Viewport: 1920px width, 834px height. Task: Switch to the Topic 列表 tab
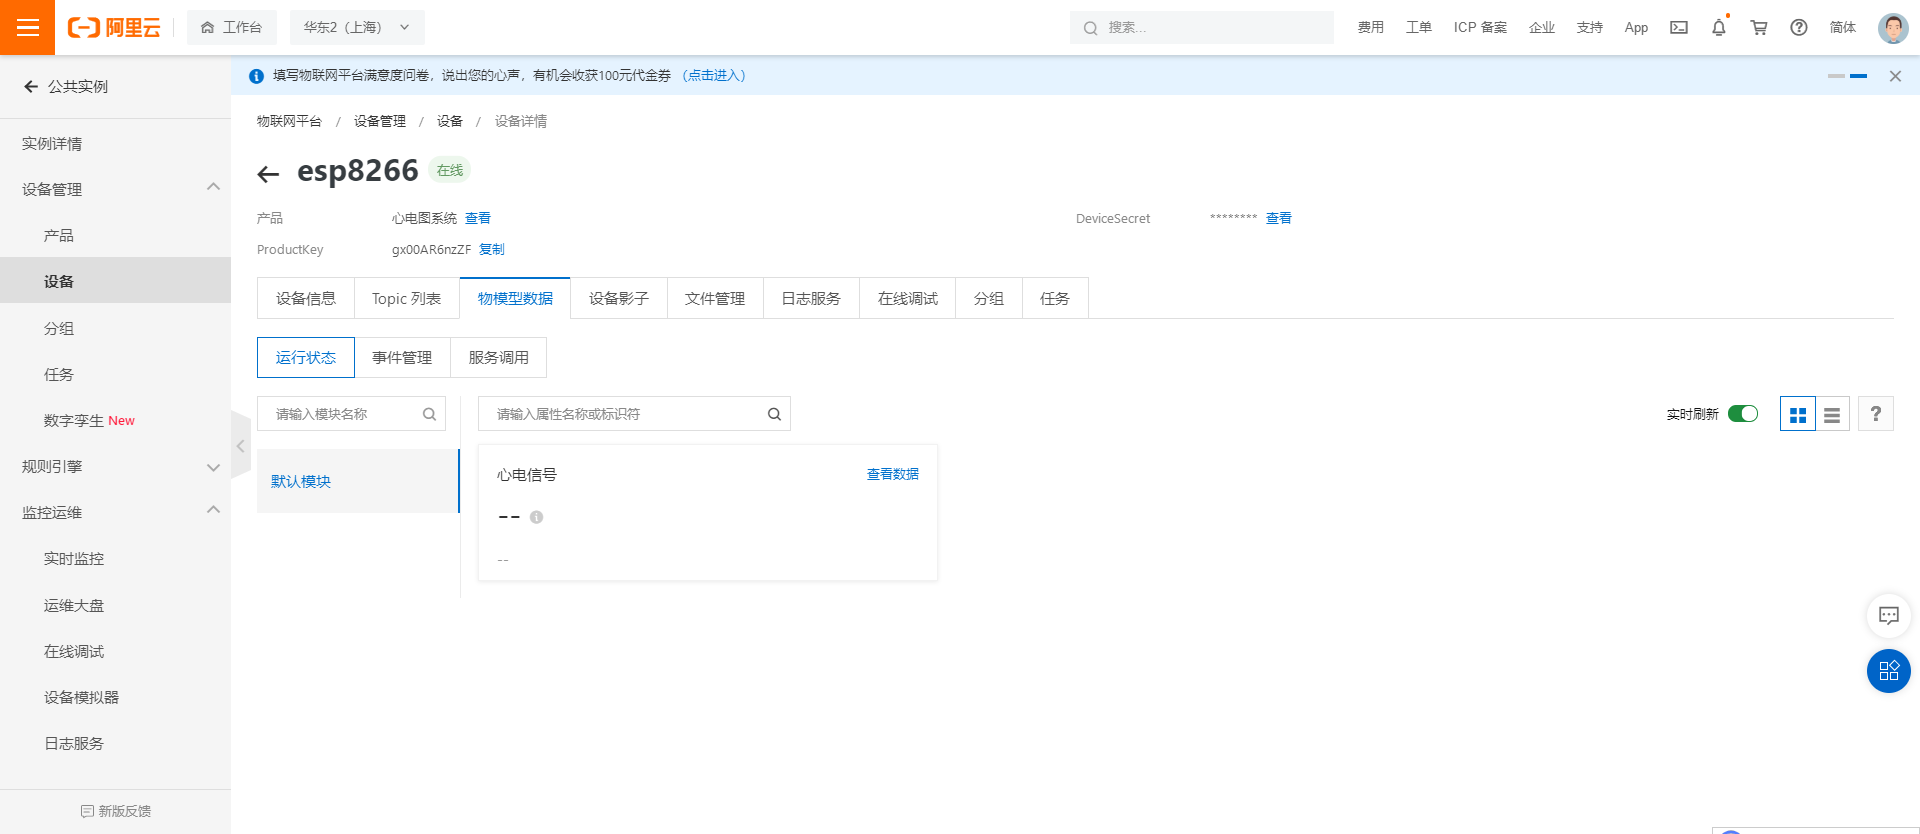(x=407, y=299)
